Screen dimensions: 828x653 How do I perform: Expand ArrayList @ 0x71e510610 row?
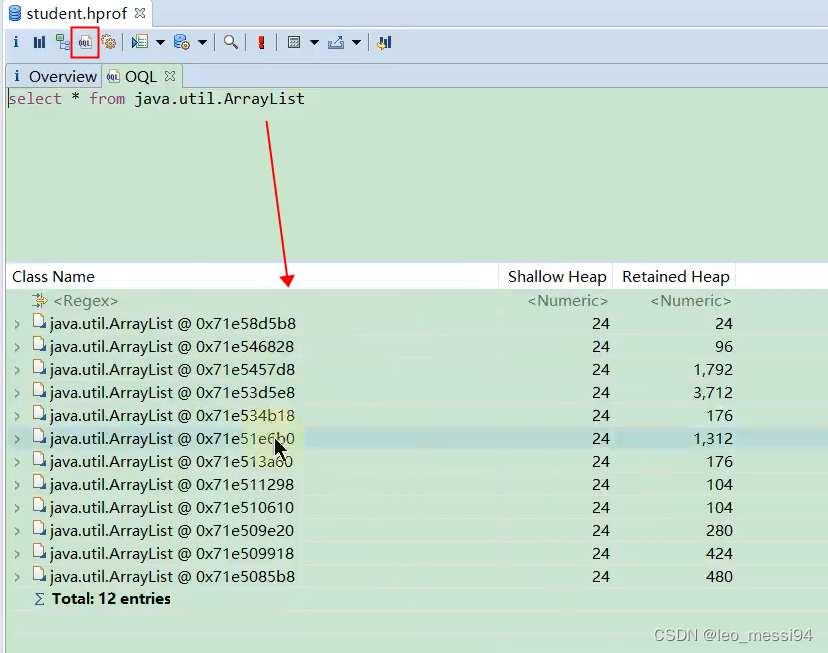(17, 508)
